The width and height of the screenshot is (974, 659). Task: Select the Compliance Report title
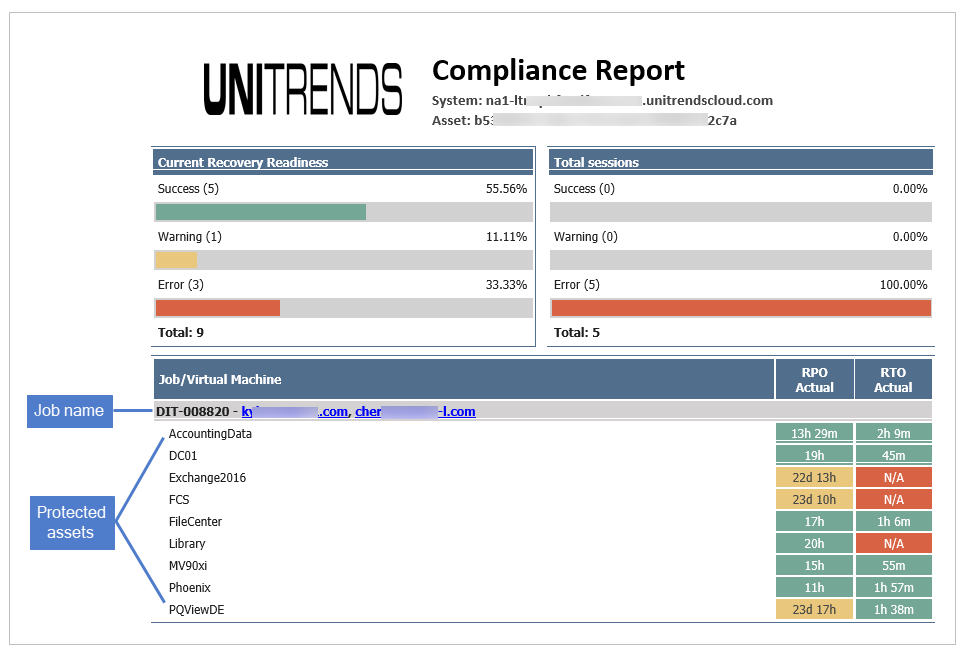tap(558, 70)
